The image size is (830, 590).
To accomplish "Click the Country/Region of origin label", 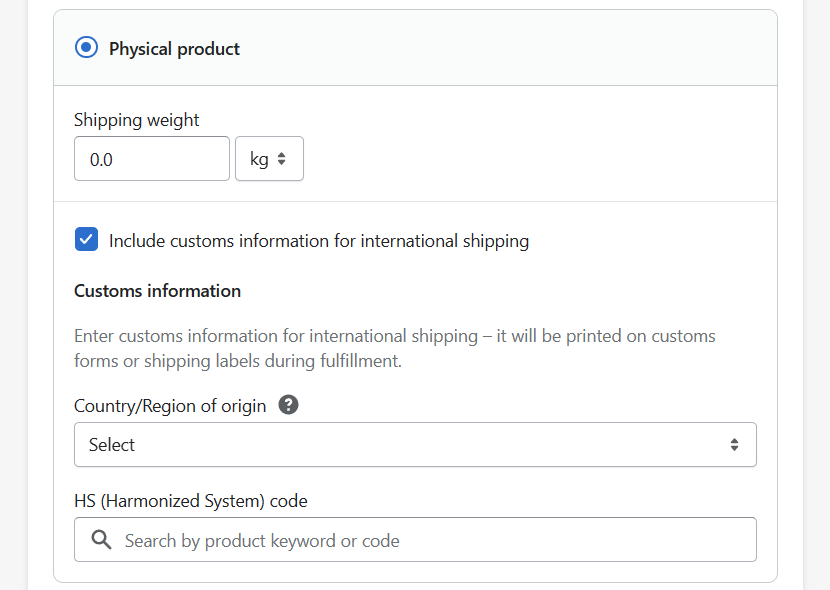I will tap(170, 406).
